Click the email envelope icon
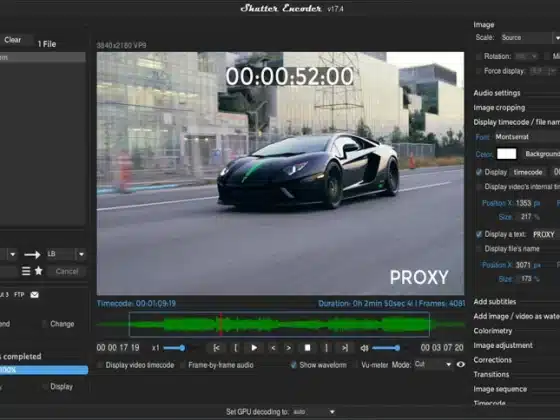The image size is (560, 420). 35,295
